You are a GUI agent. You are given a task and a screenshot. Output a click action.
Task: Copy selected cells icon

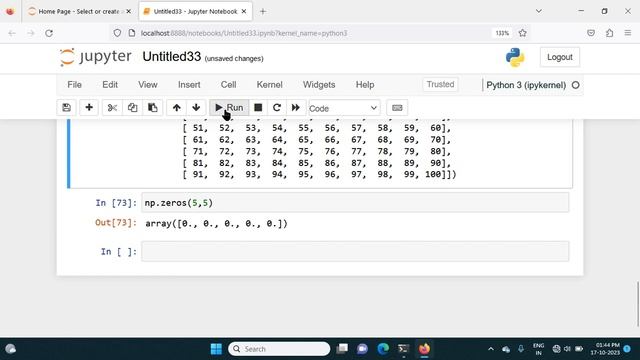point(132,108)
